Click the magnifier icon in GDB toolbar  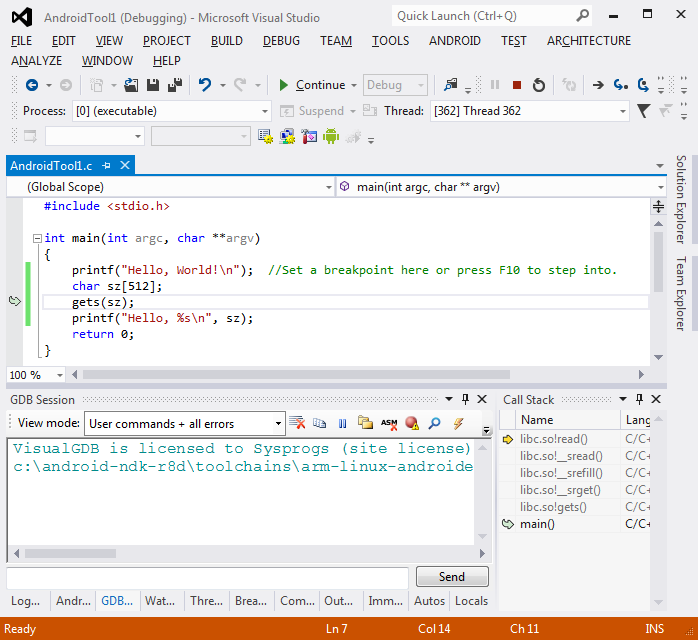(434, 423)
